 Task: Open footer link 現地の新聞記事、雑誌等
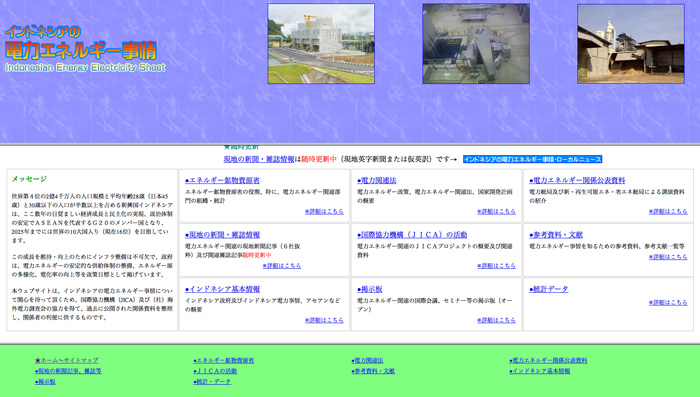68,371
